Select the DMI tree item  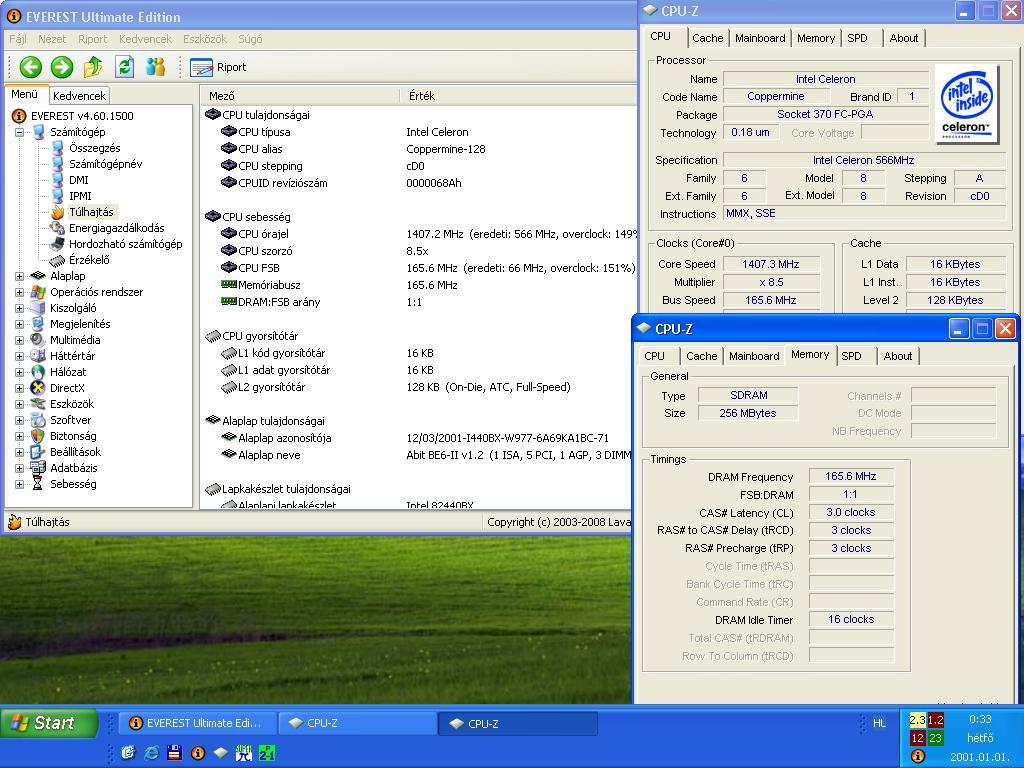click(78, 180)
